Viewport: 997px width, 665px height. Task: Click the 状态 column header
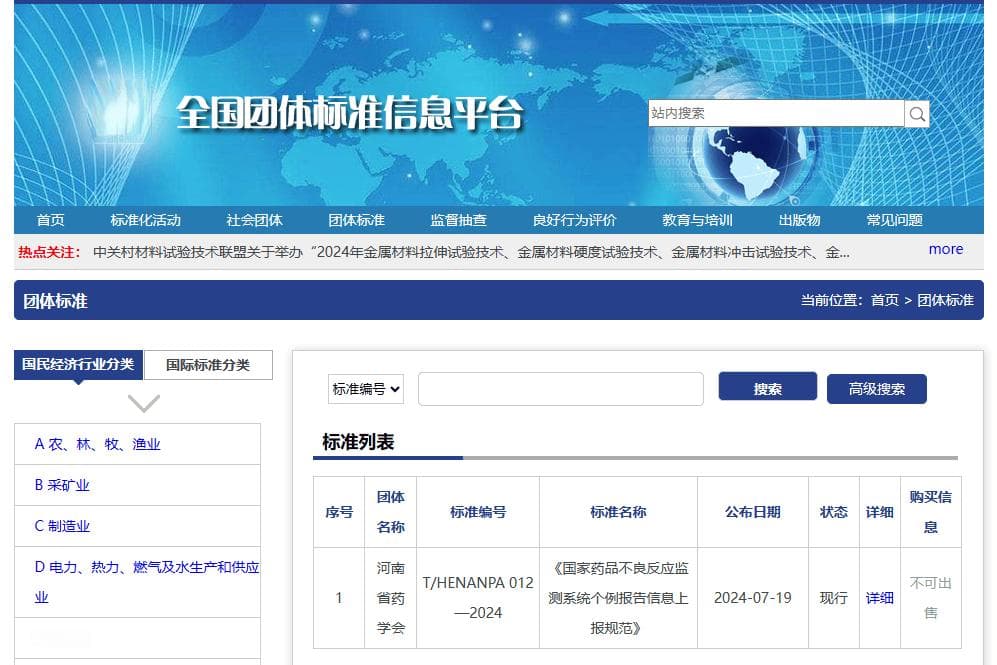pos(834,512)
